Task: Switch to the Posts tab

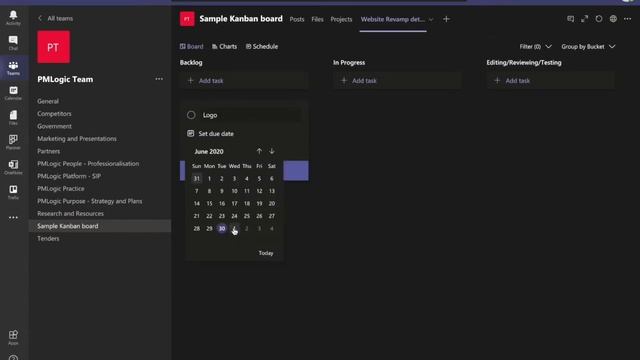Action: point(297,19)
